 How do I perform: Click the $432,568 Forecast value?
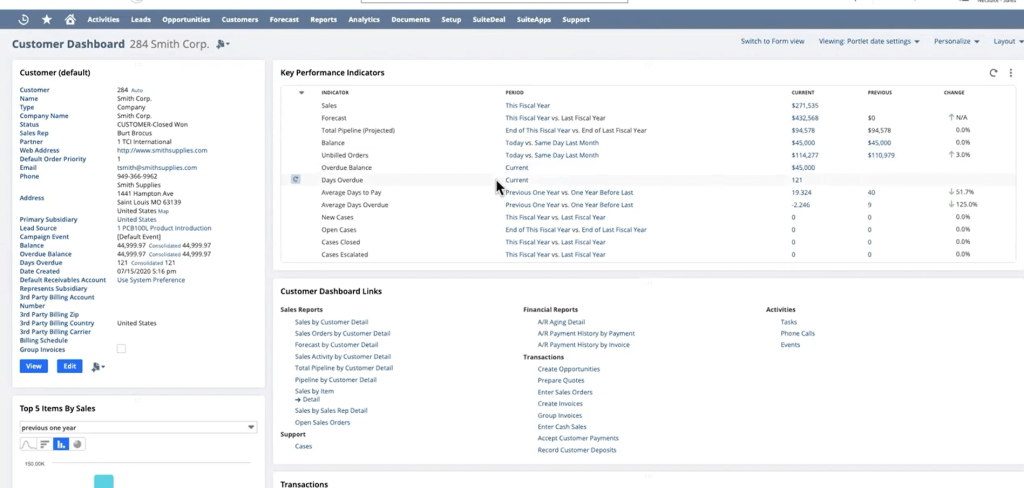tap(805, 118)
